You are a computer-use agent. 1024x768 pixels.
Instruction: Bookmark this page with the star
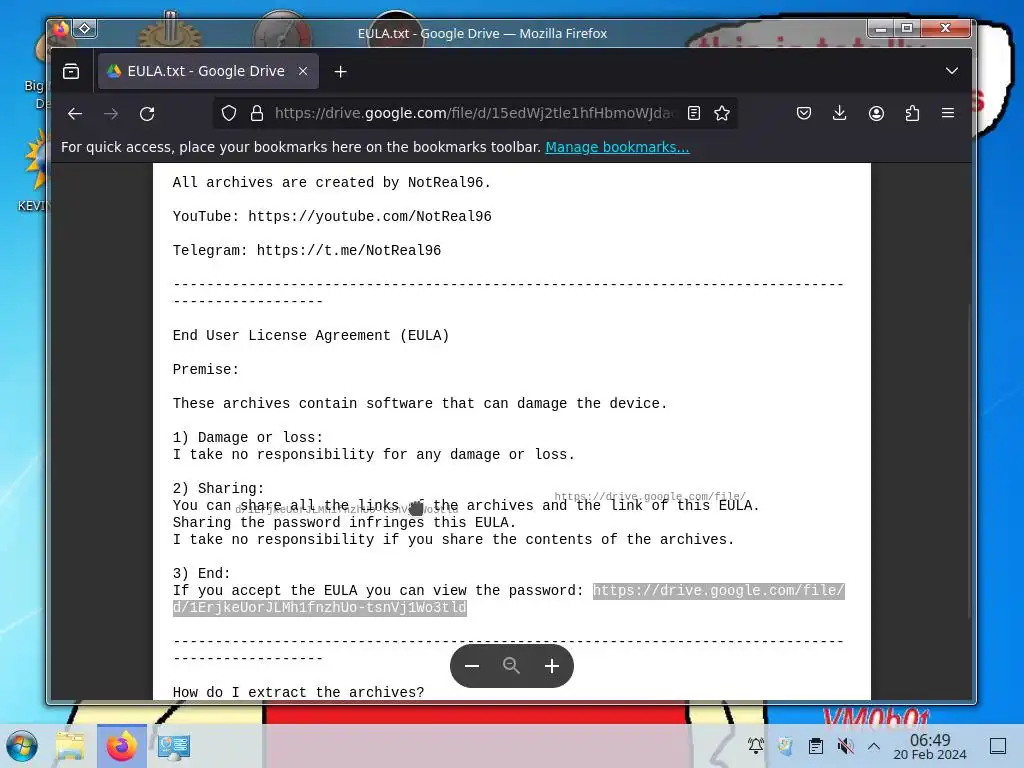[x=722, y=113]
